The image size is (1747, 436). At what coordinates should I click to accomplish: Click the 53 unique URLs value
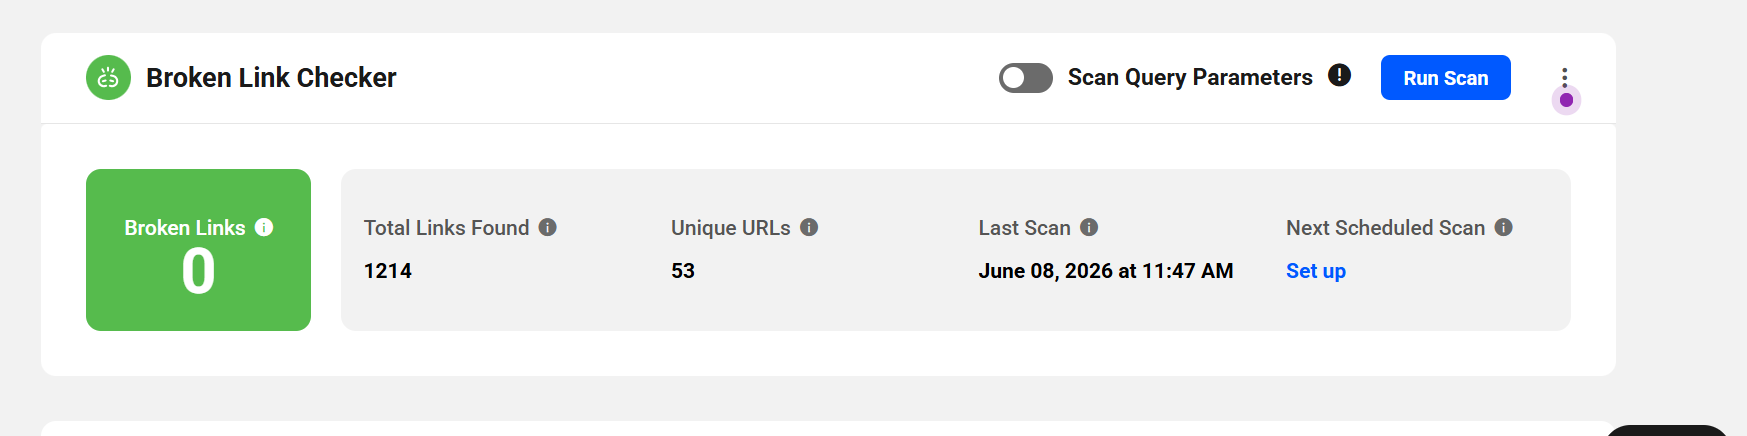pos(683,271)
